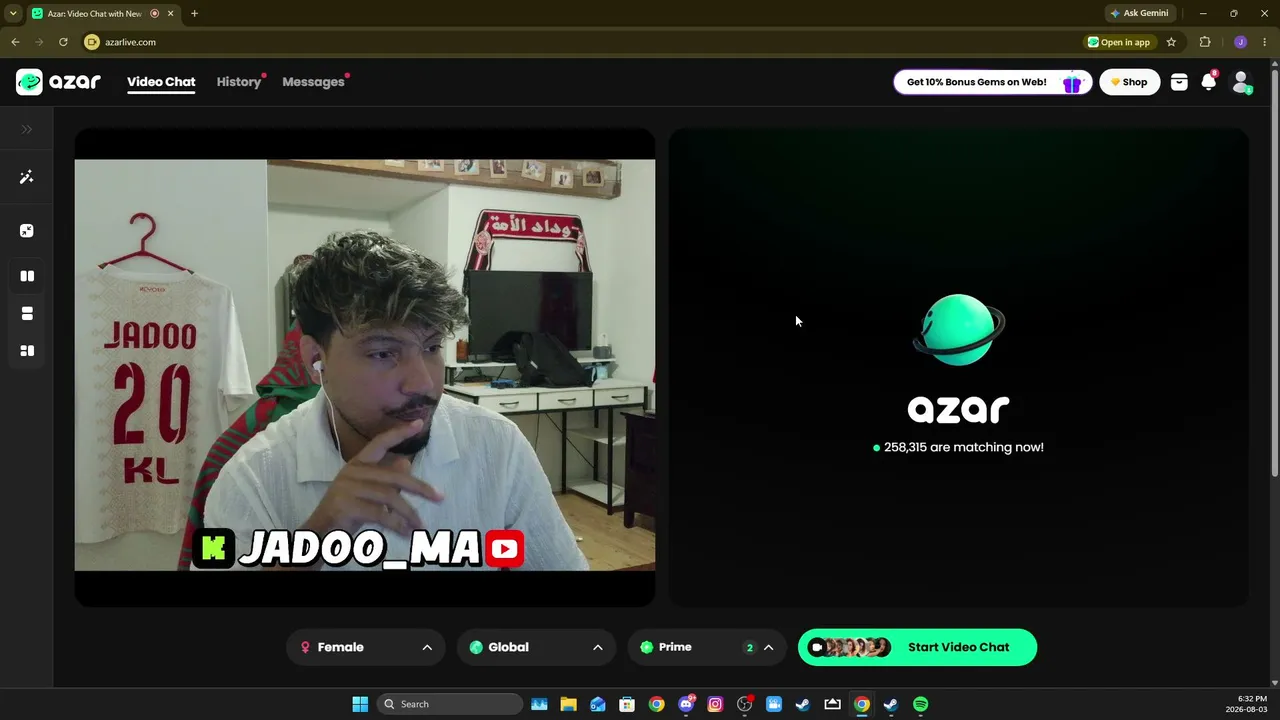Bookmark this page with the star icon
The width and height of the screenshot is (1280, 720).
point(1171,42)
